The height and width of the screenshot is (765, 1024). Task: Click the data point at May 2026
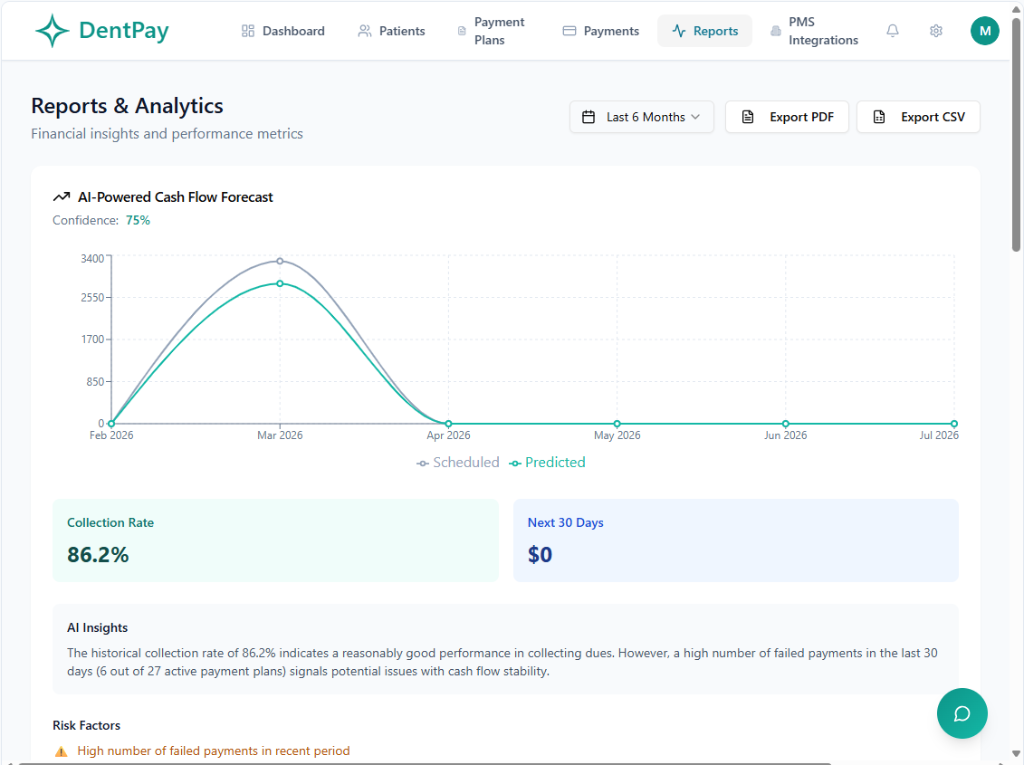(617, 423)
